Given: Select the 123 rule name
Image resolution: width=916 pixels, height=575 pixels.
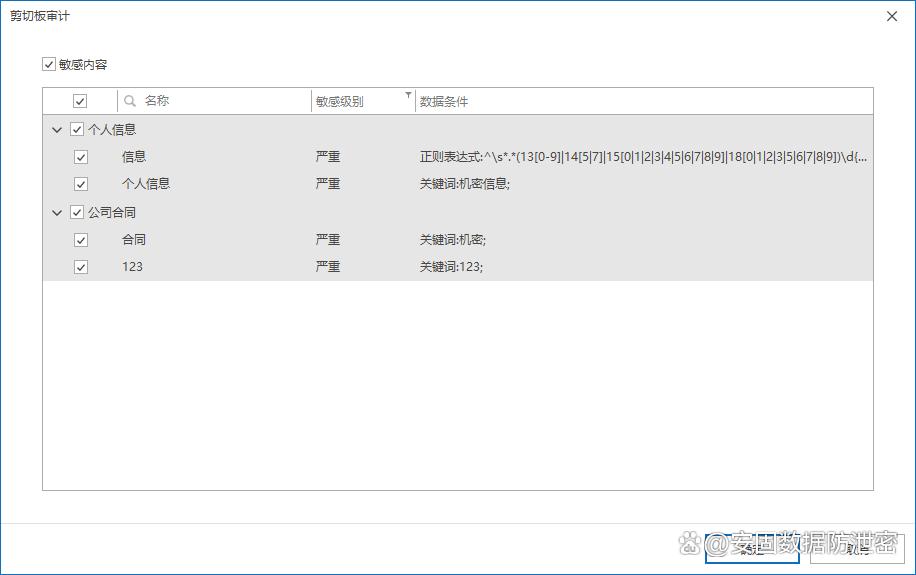Looking at the screenshot, I should click(133, 266).
